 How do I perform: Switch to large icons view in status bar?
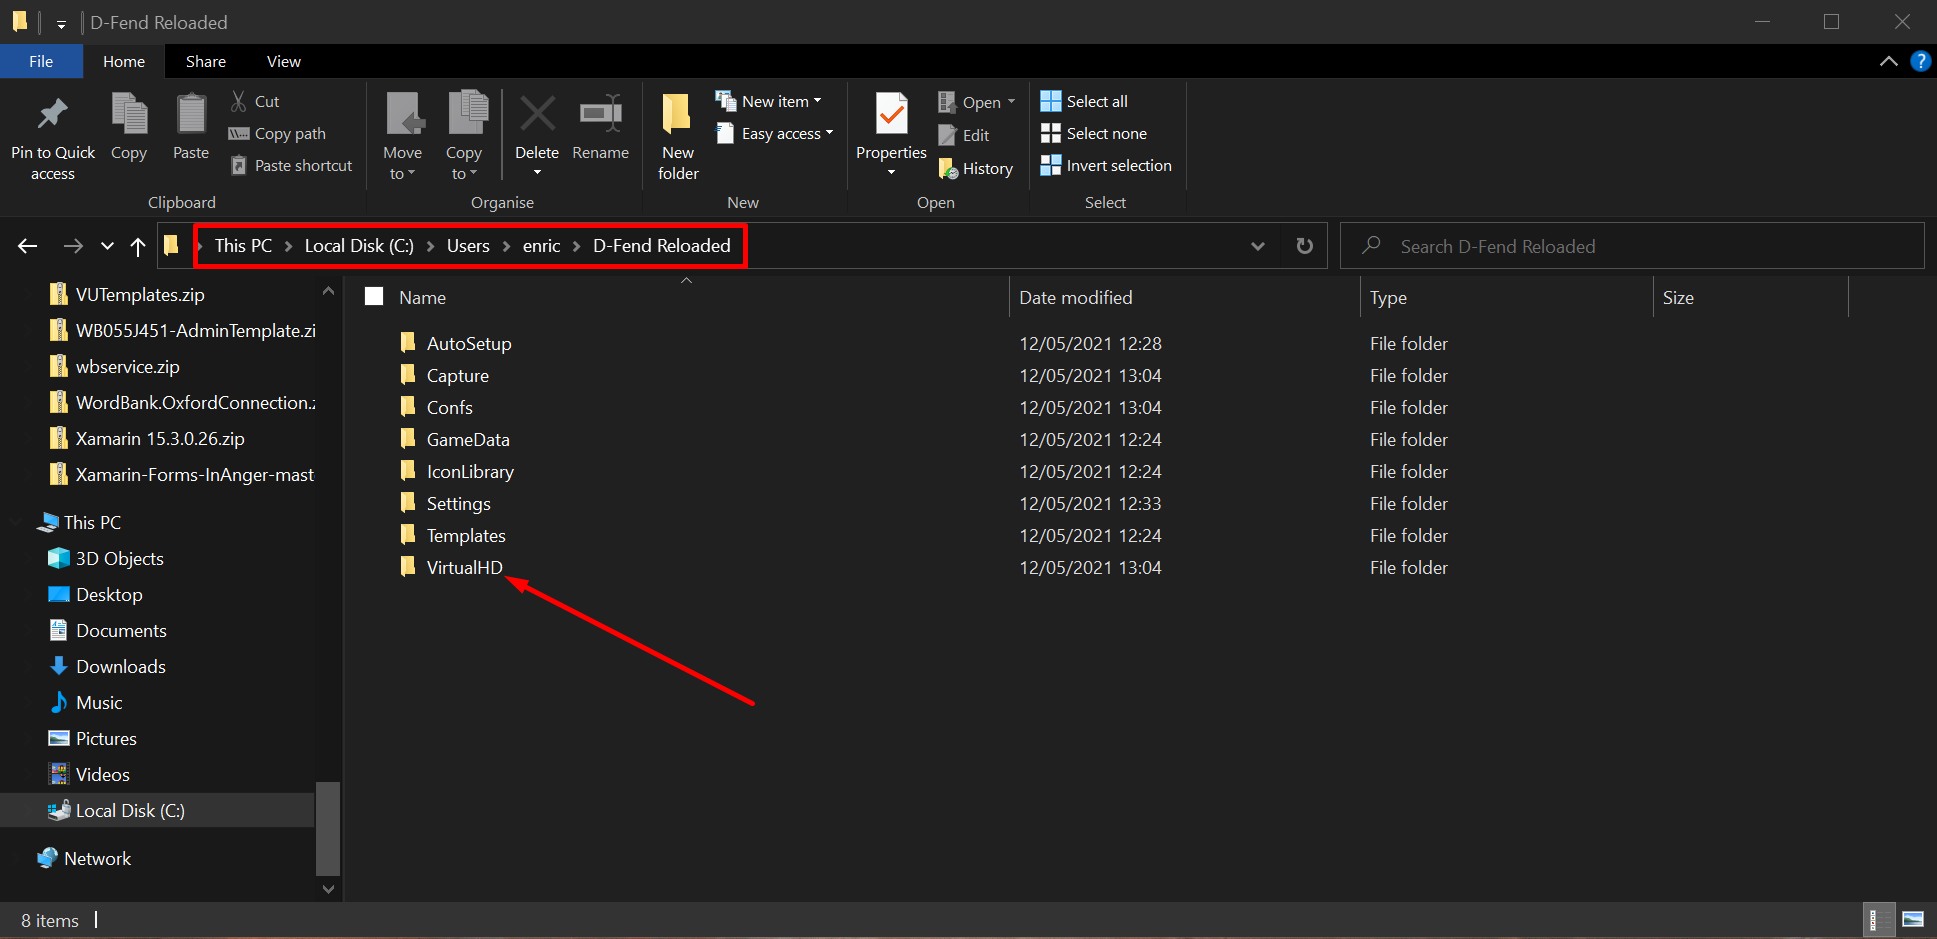point(1912,920)
